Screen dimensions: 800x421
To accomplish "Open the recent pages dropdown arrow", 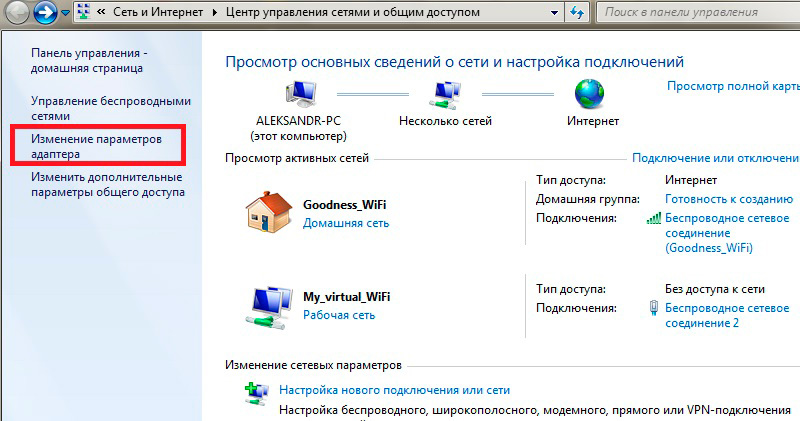I will click(65, 13).
